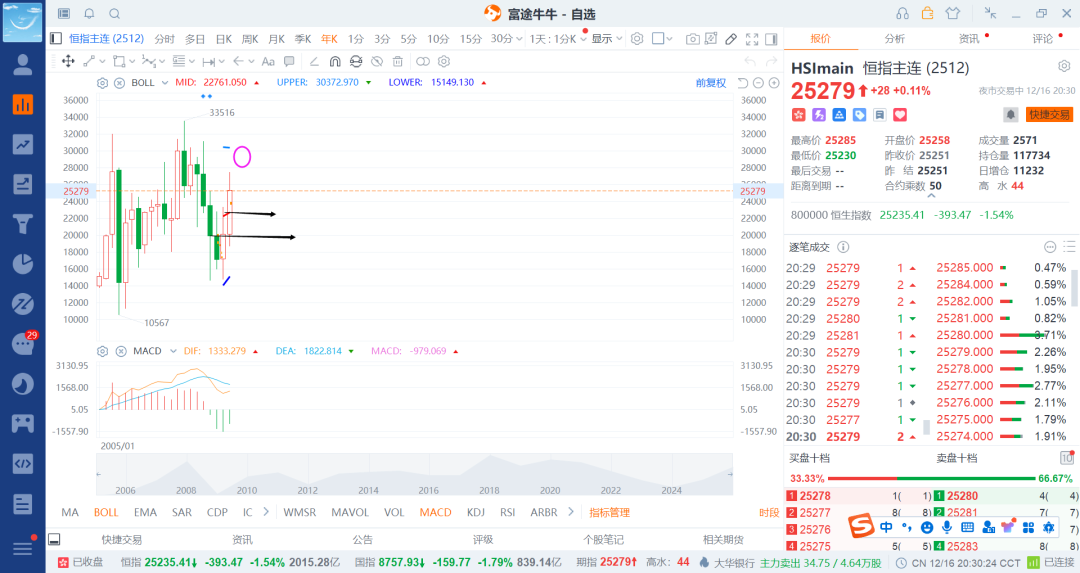Select the eraser drawing tool

[731, 39]
